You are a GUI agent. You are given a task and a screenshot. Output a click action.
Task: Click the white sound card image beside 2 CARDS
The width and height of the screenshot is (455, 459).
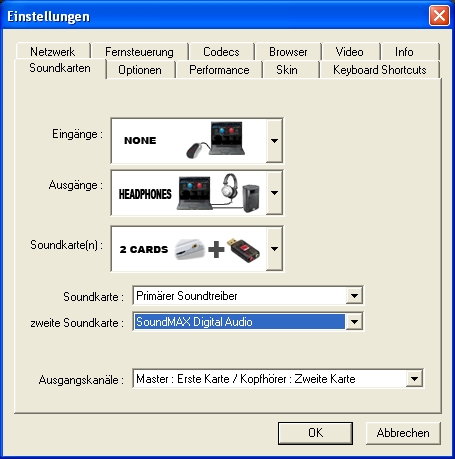click(x=190, y=249)
